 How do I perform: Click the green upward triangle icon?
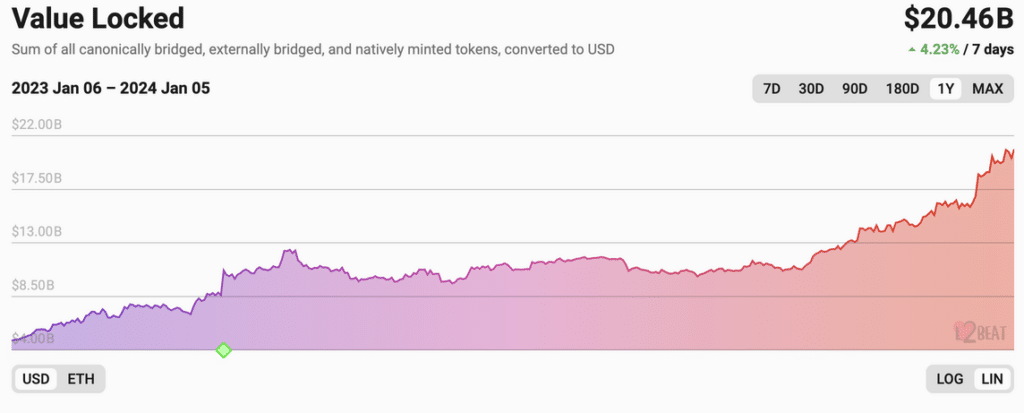911,48
